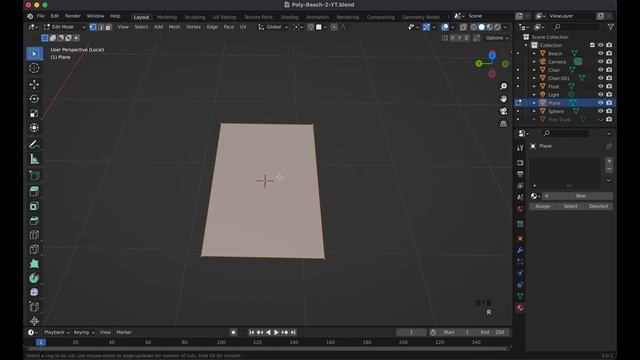Select the Smooth tool
This screenshot has width=640, height=360.
tap(34, 292)
